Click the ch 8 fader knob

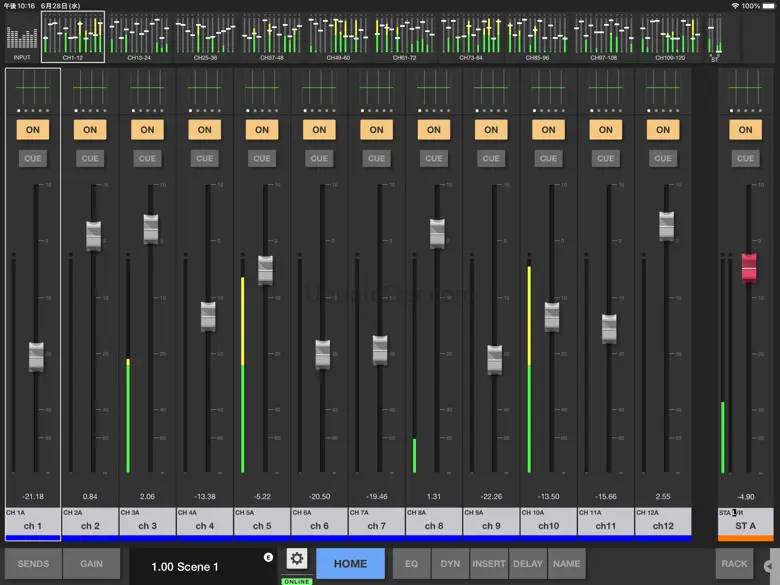click(437, 233)
